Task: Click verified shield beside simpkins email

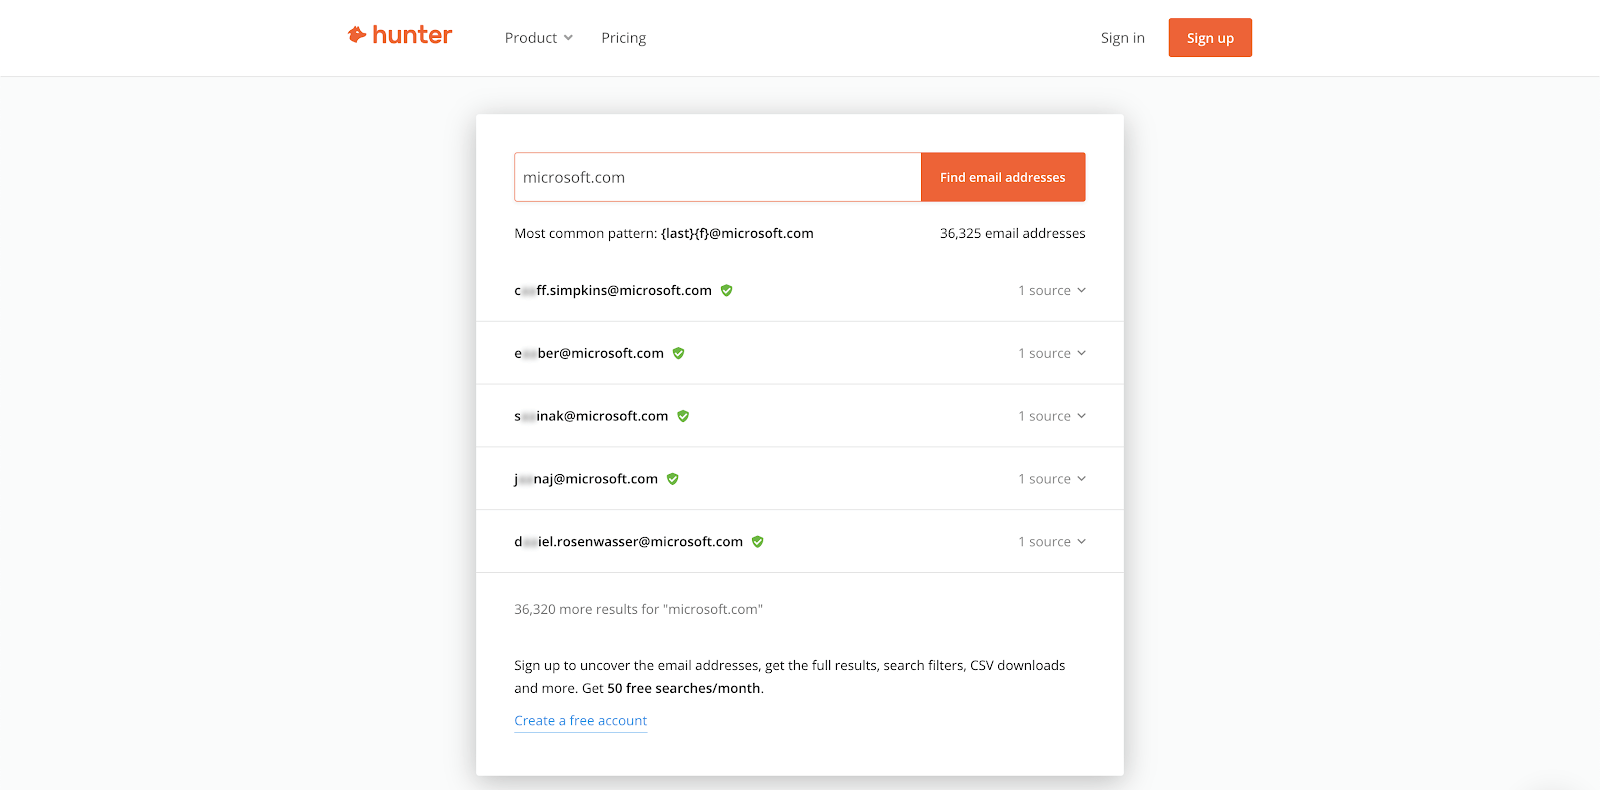Action: [x=727, y=291]
